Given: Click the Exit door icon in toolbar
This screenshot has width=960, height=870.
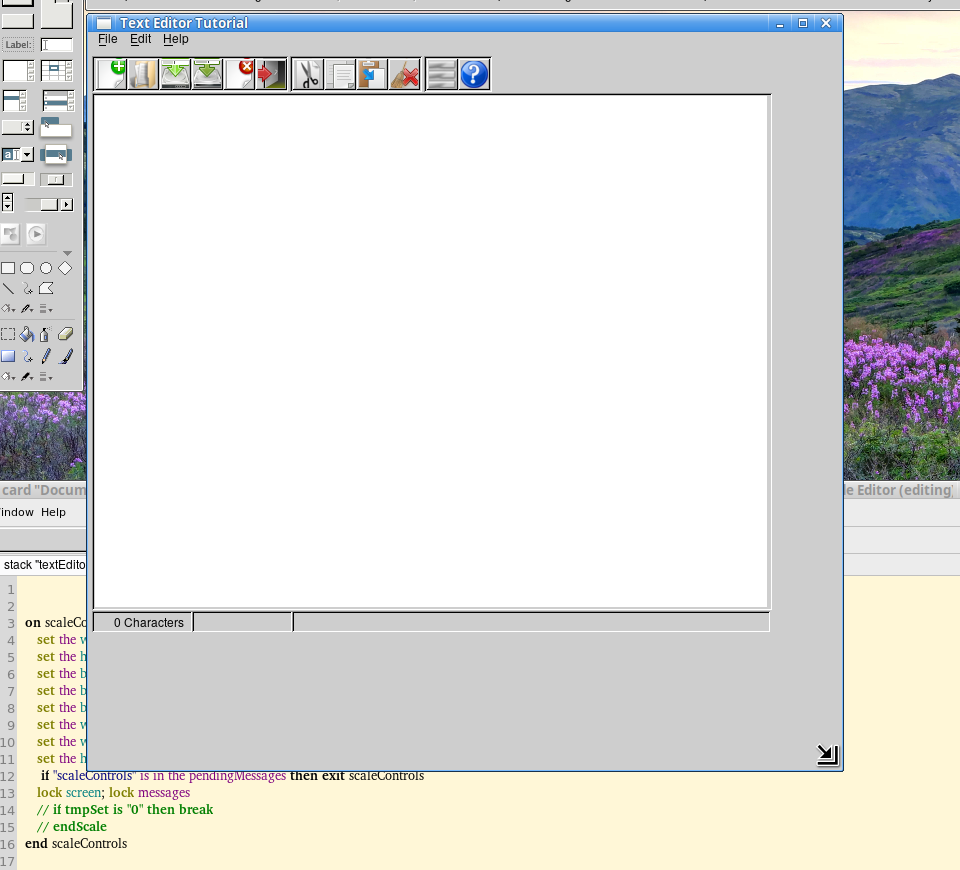Looking at the screenshot, I should pyautogui.click(x=271, y=74).
